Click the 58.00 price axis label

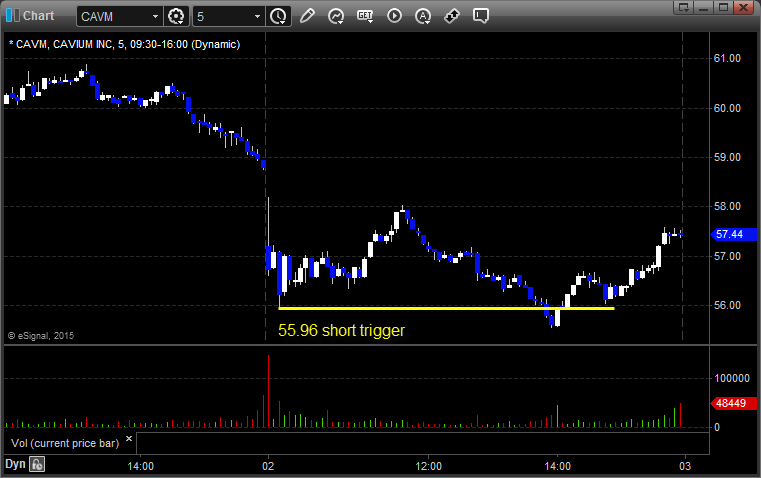(x=727, y=206)
